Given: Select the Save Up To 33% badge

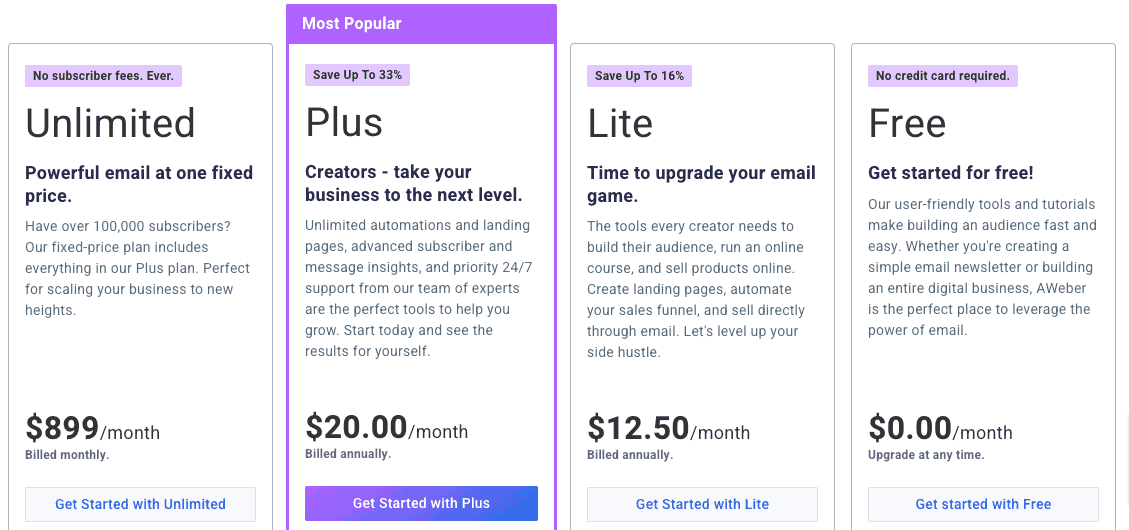Looking at the screenshot, I should tap(357, 75).
